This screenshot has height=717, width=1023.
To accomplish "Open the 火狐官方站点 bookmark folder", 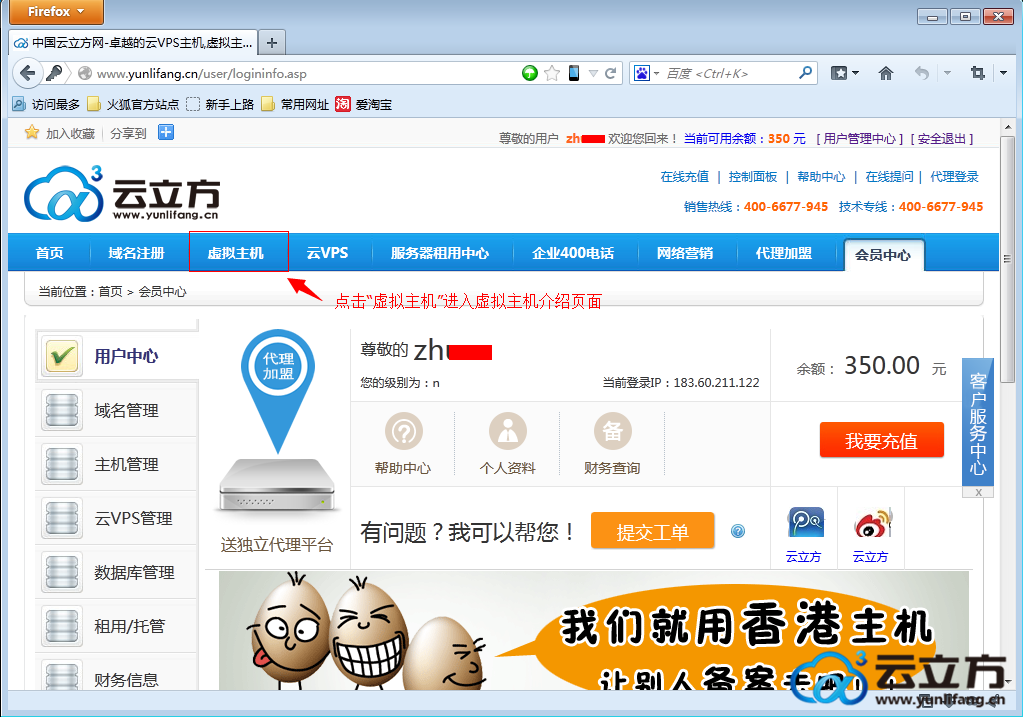I will coord(133,104).
